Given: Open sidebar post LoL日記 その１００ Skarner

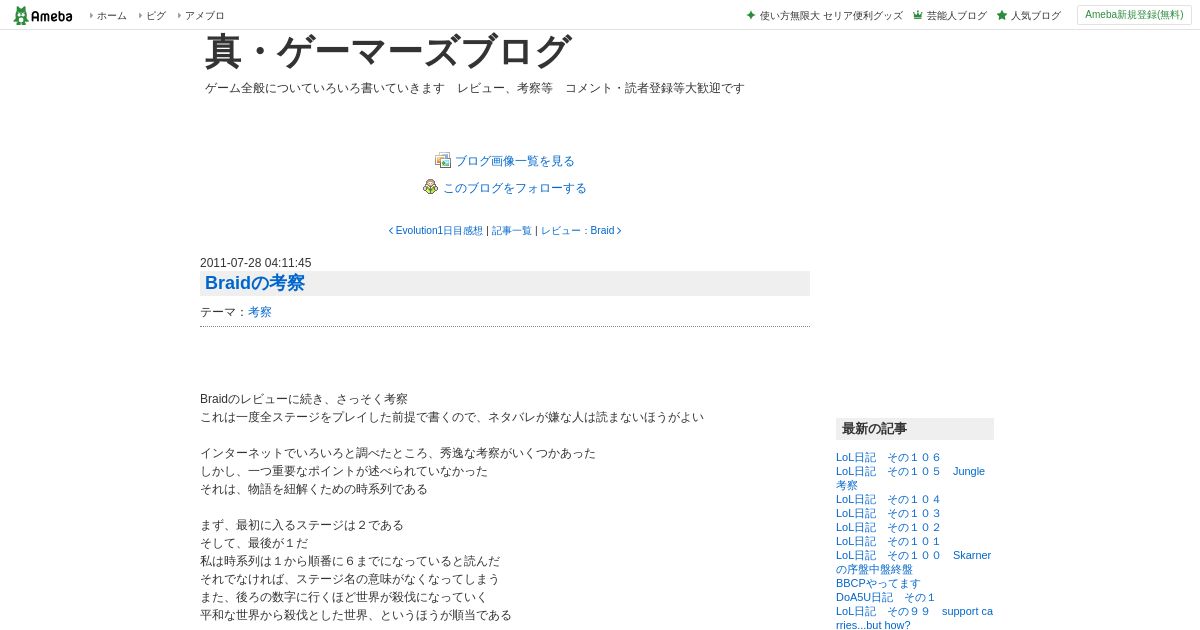Looking at the screenshot, I should [913, 562].
